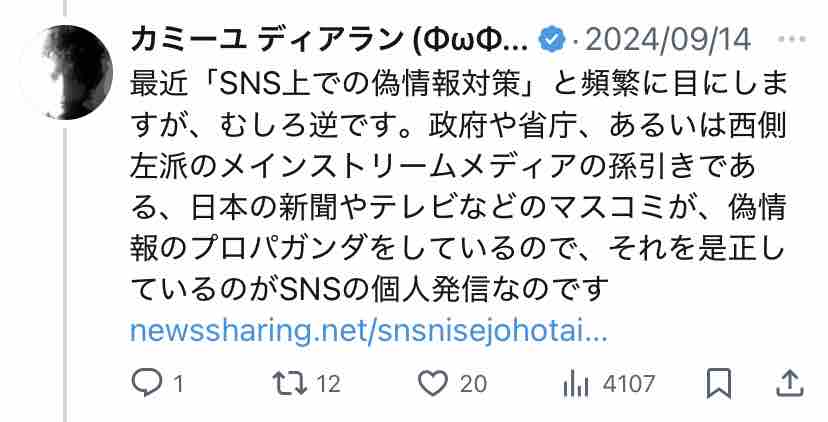Open the author's circular profile avatar
This screenshot has width=828, height=422.
(65, 72)
